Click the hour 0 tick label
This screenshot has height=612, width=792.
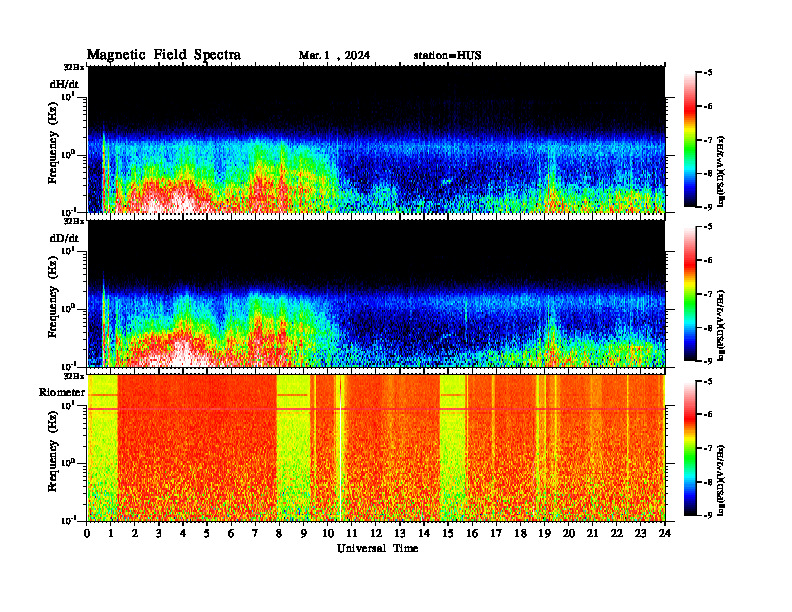coord(87,534)
